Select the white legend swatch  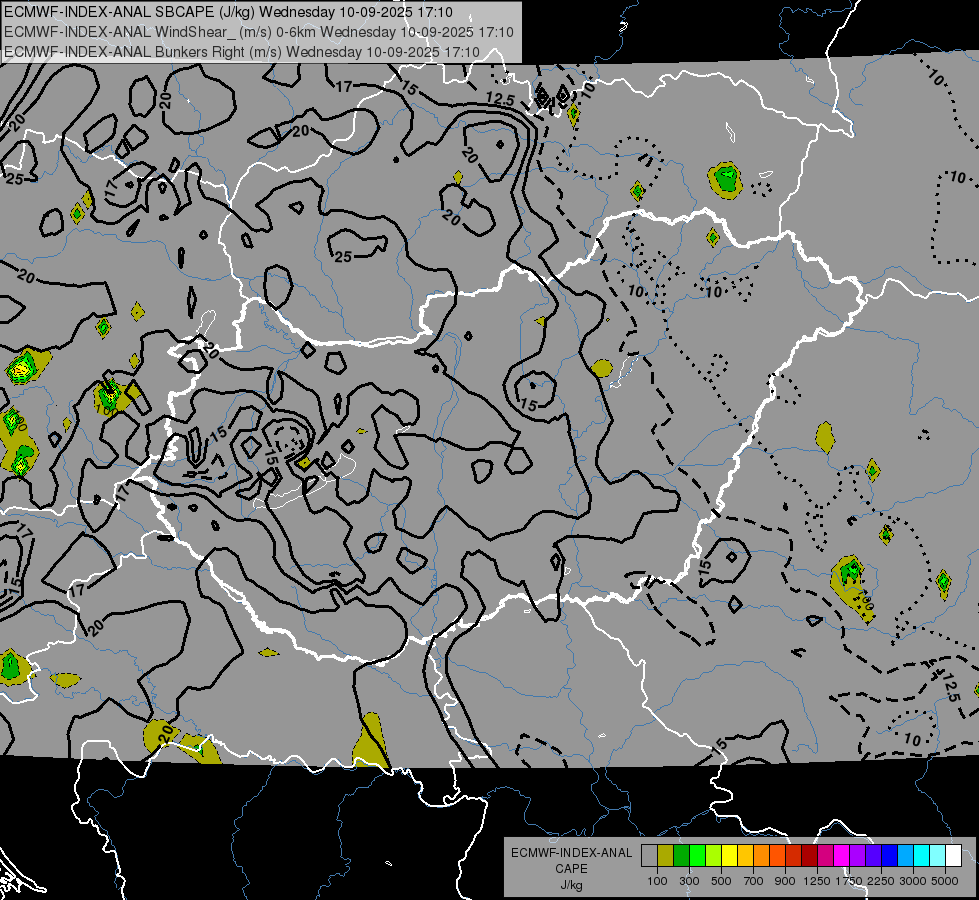[x=953, y=855]
